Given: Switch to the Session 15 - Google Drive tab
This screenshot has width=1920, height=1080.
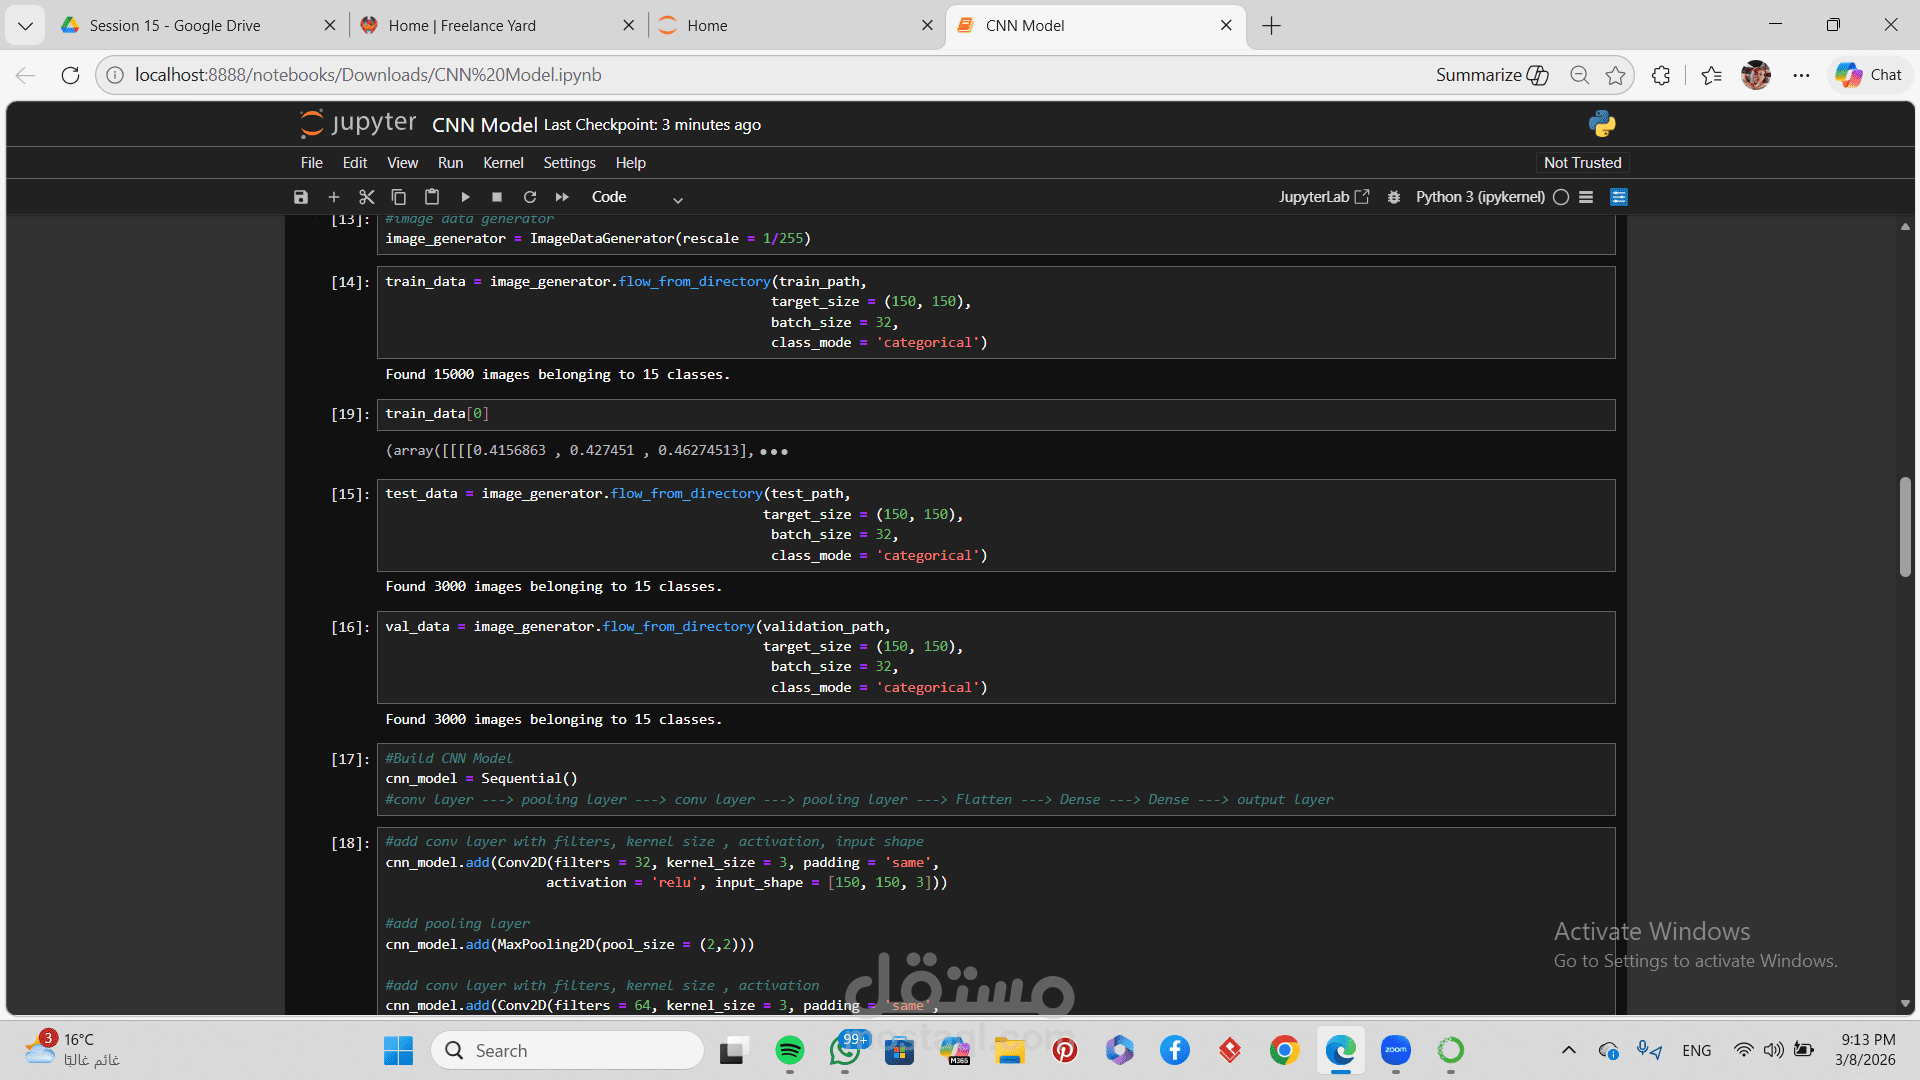Looking at the screenshot, I should coord(175,25).
